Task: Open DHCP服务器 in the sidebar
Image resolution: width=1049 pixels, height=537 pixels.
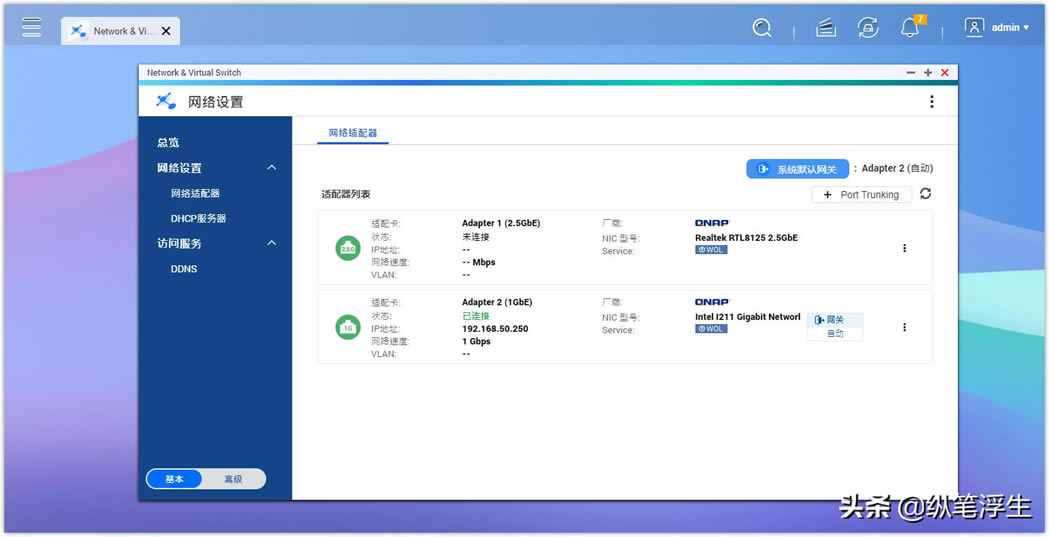Action: 198,218
